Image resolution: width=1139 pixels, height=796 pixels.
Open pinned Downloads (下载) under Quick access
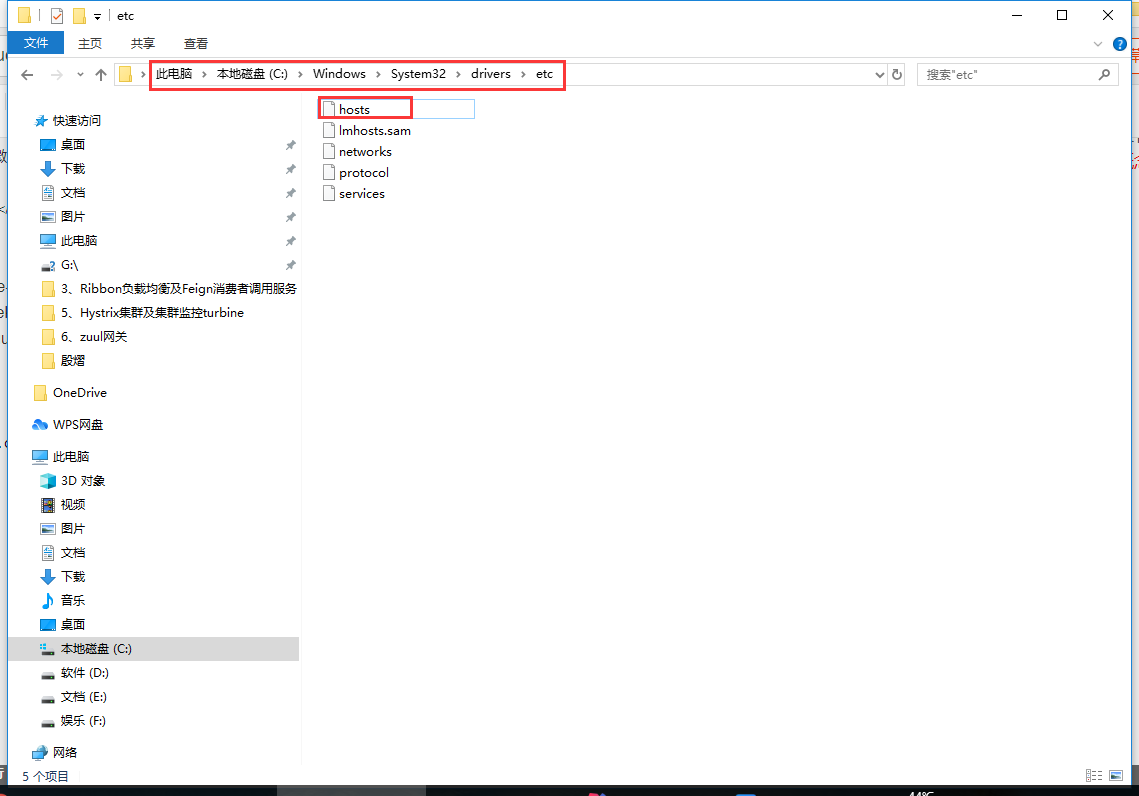point(73,168)
